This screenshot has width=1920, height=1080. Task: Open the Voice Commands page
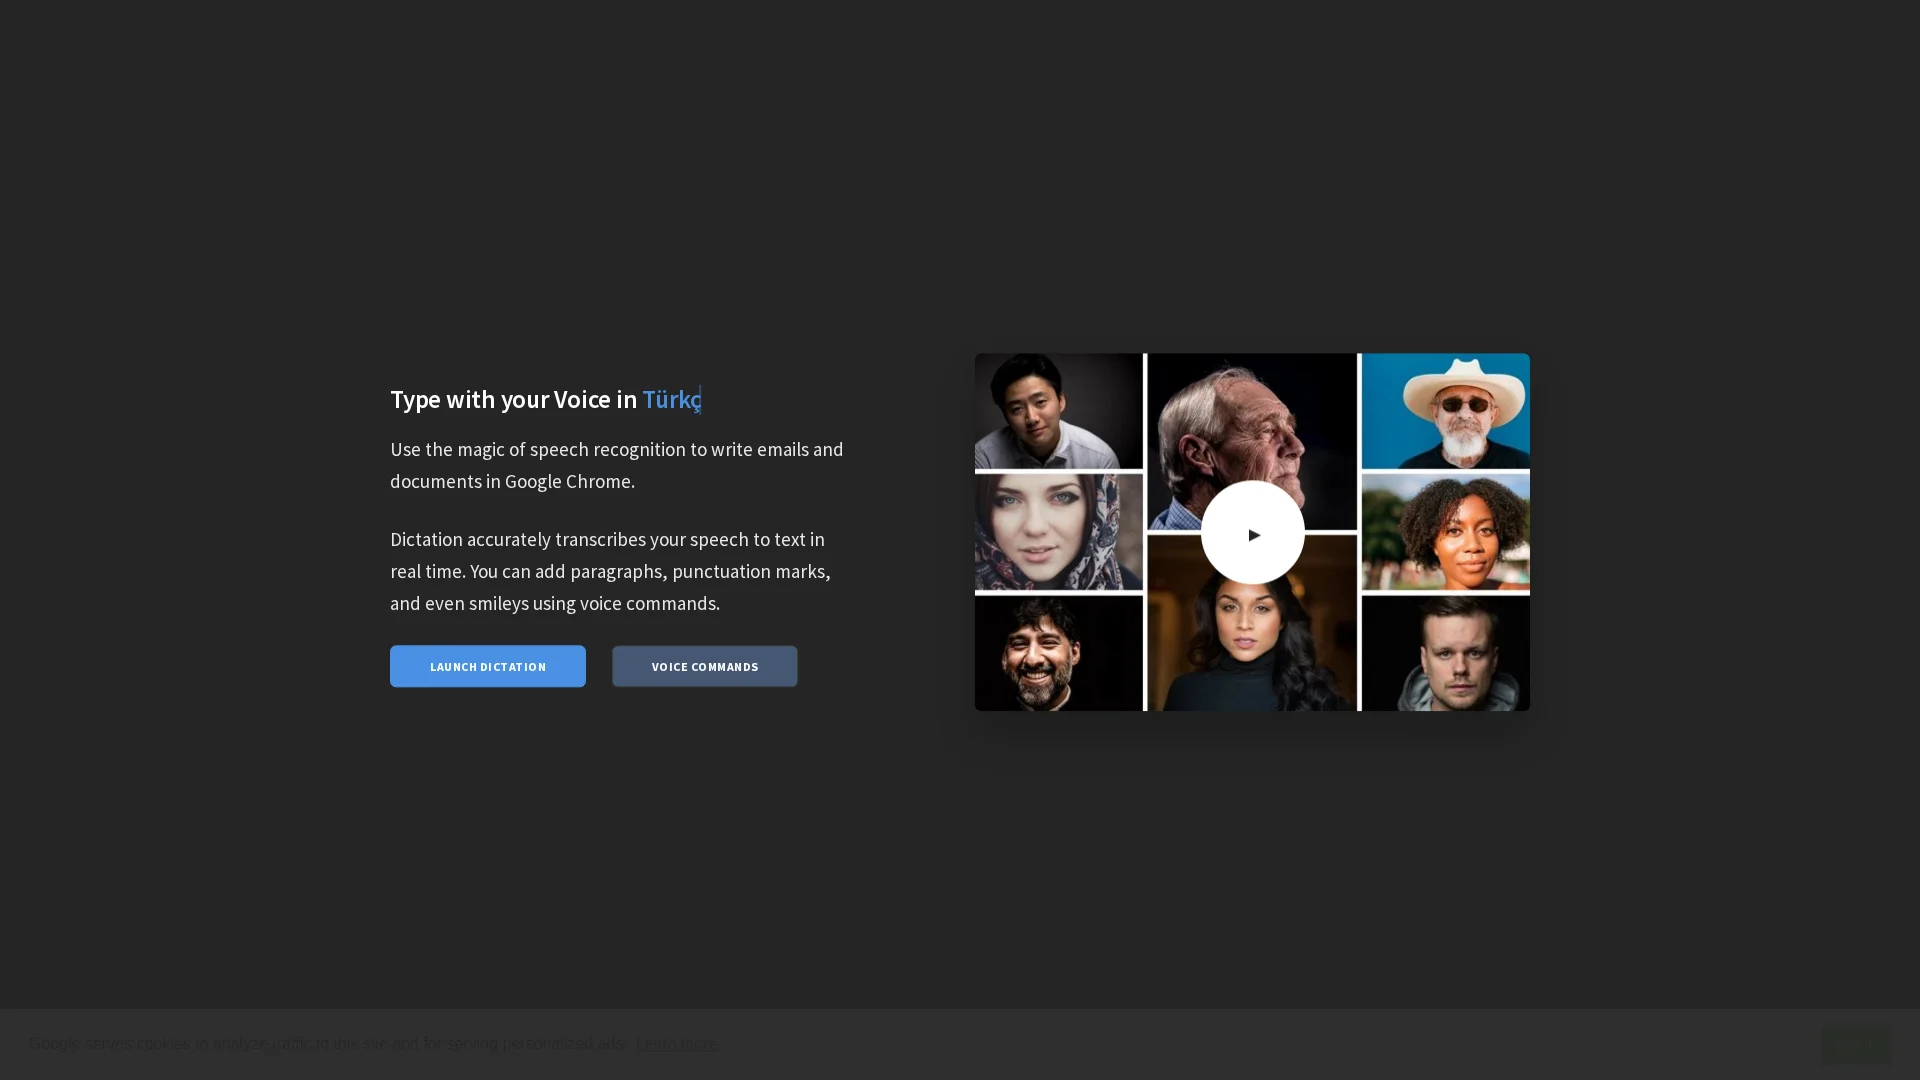(704, 666)
